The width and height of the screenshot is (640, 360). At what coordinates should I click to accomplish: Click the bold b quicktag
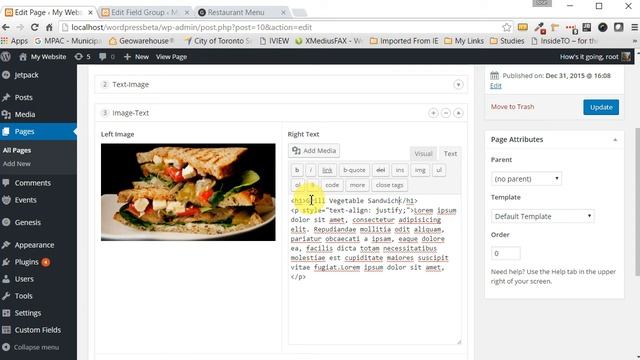point(297,170)
